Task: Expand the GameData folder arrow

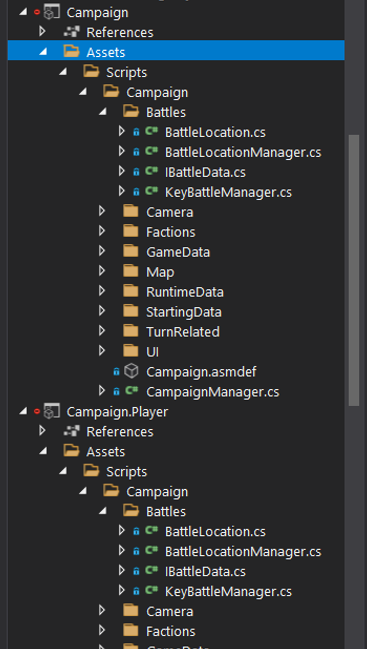Action: [x=102, y=251]
